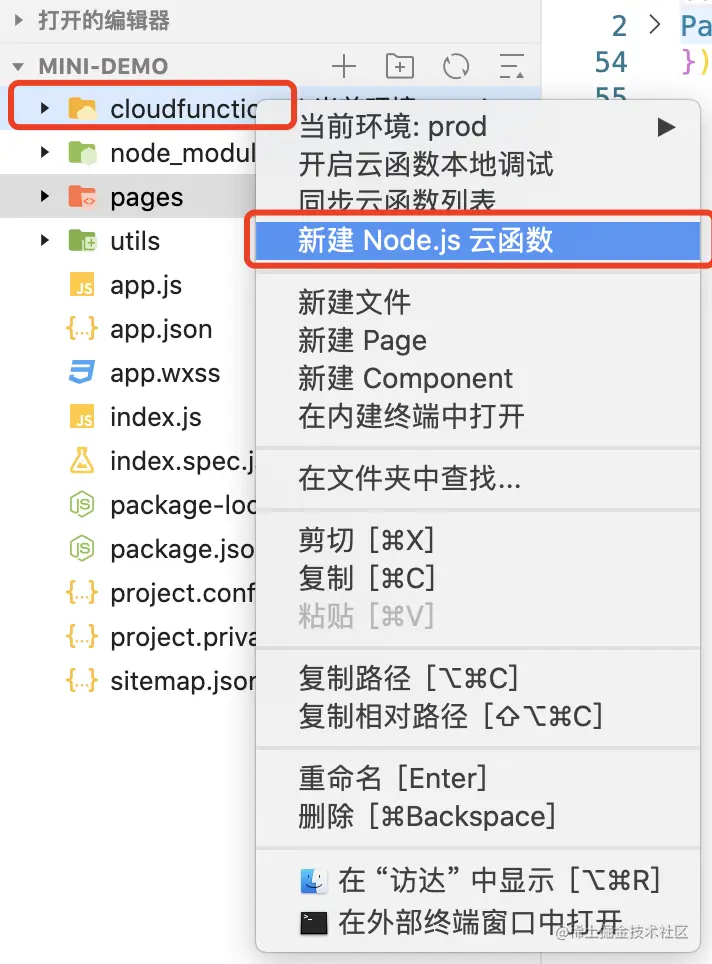Click the refresh explorer icon
Screen dimensions: 712x964
tap(456, 66)
